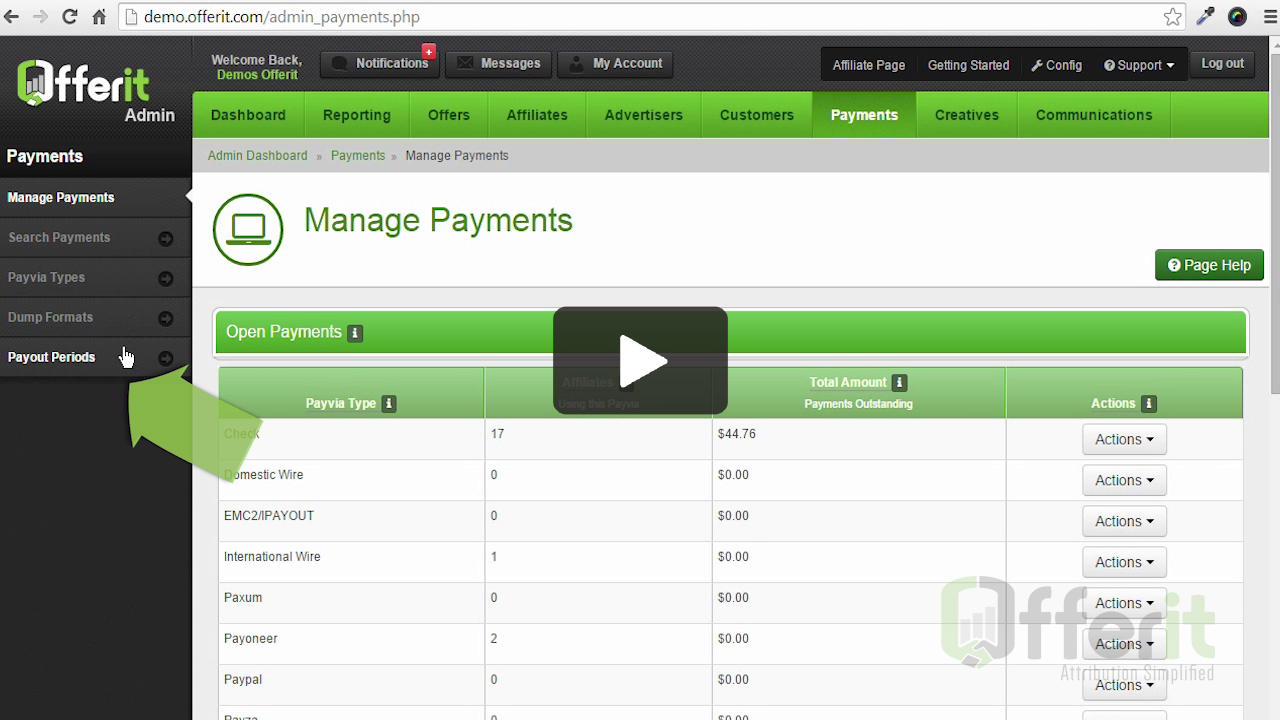Viewport: 1280px width, 720px height.
Task: Click round color extension icon
Action: [1237, 16]
